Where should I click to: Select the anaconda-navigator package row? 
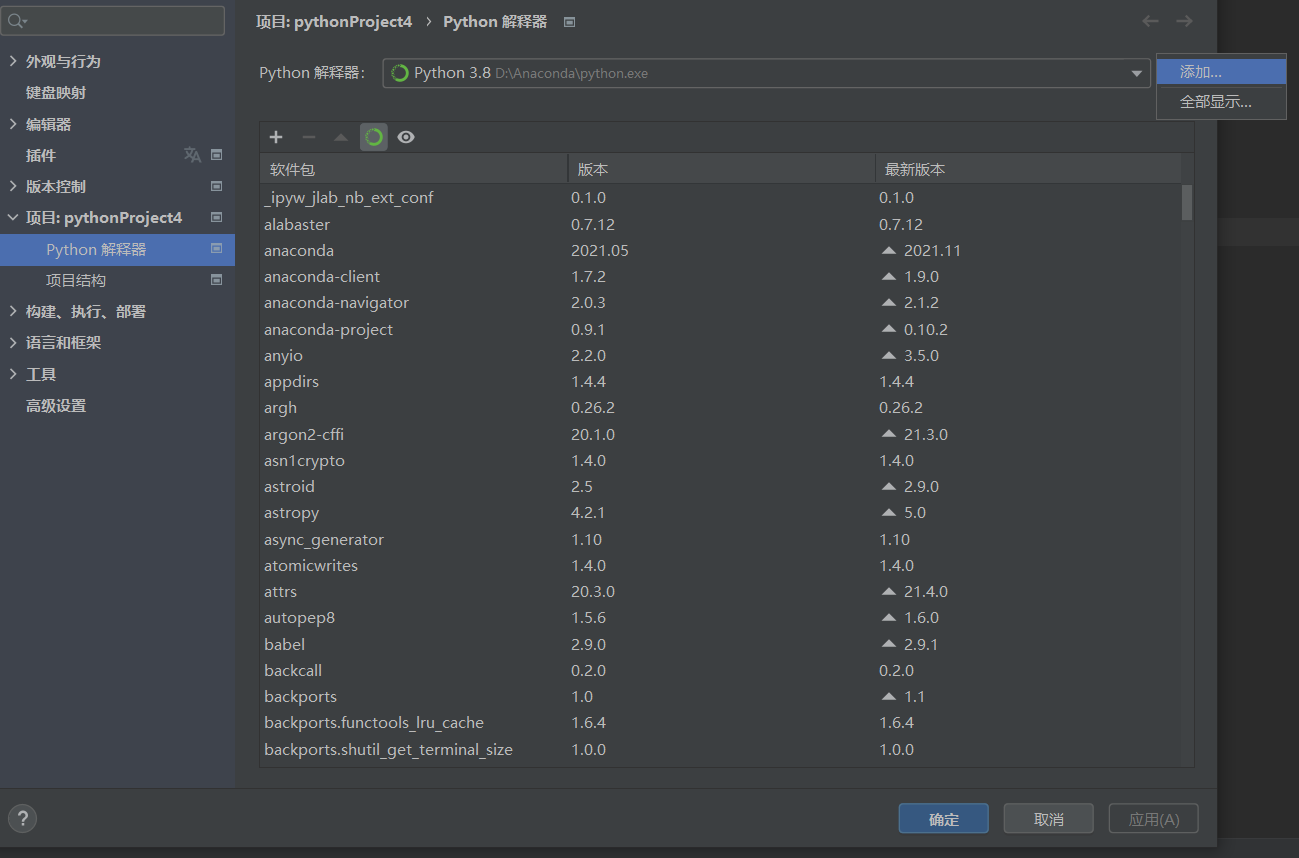[336, 302]
